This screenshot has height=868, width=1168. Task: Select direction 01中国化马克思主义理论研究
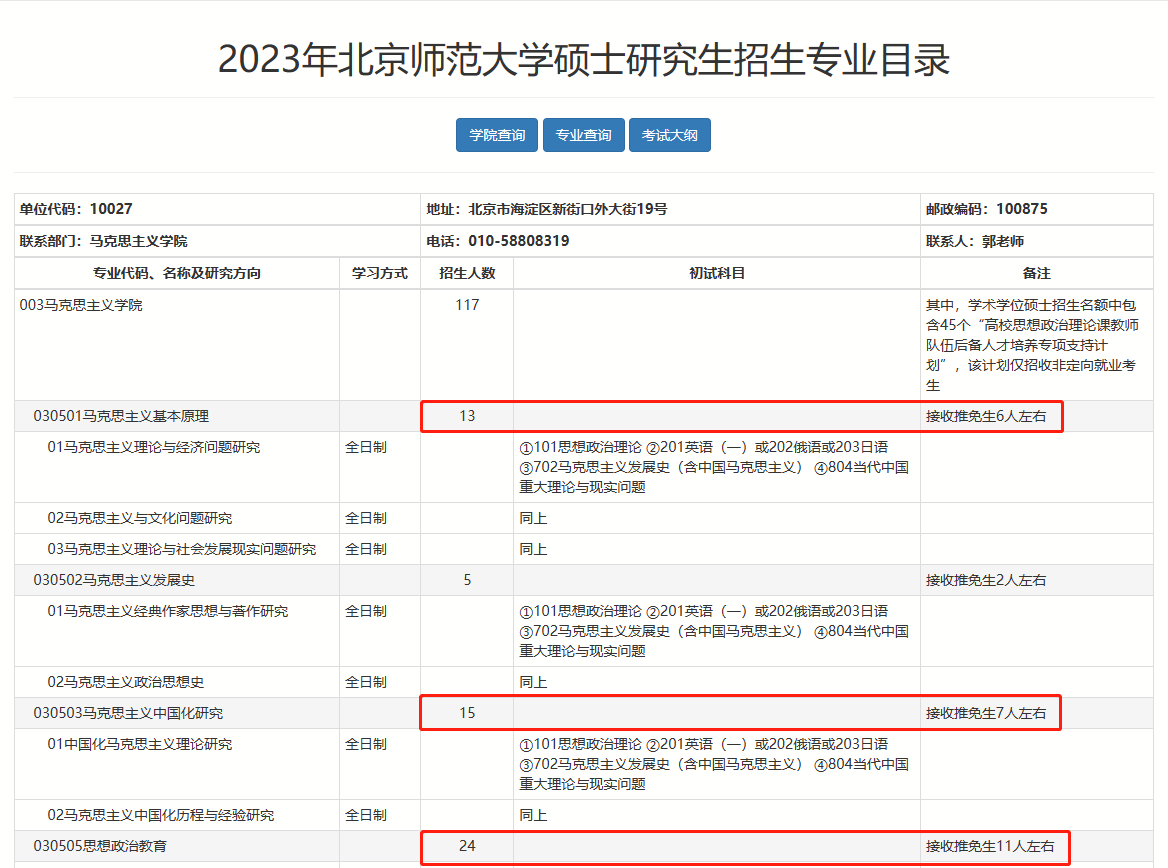[139, 744]
